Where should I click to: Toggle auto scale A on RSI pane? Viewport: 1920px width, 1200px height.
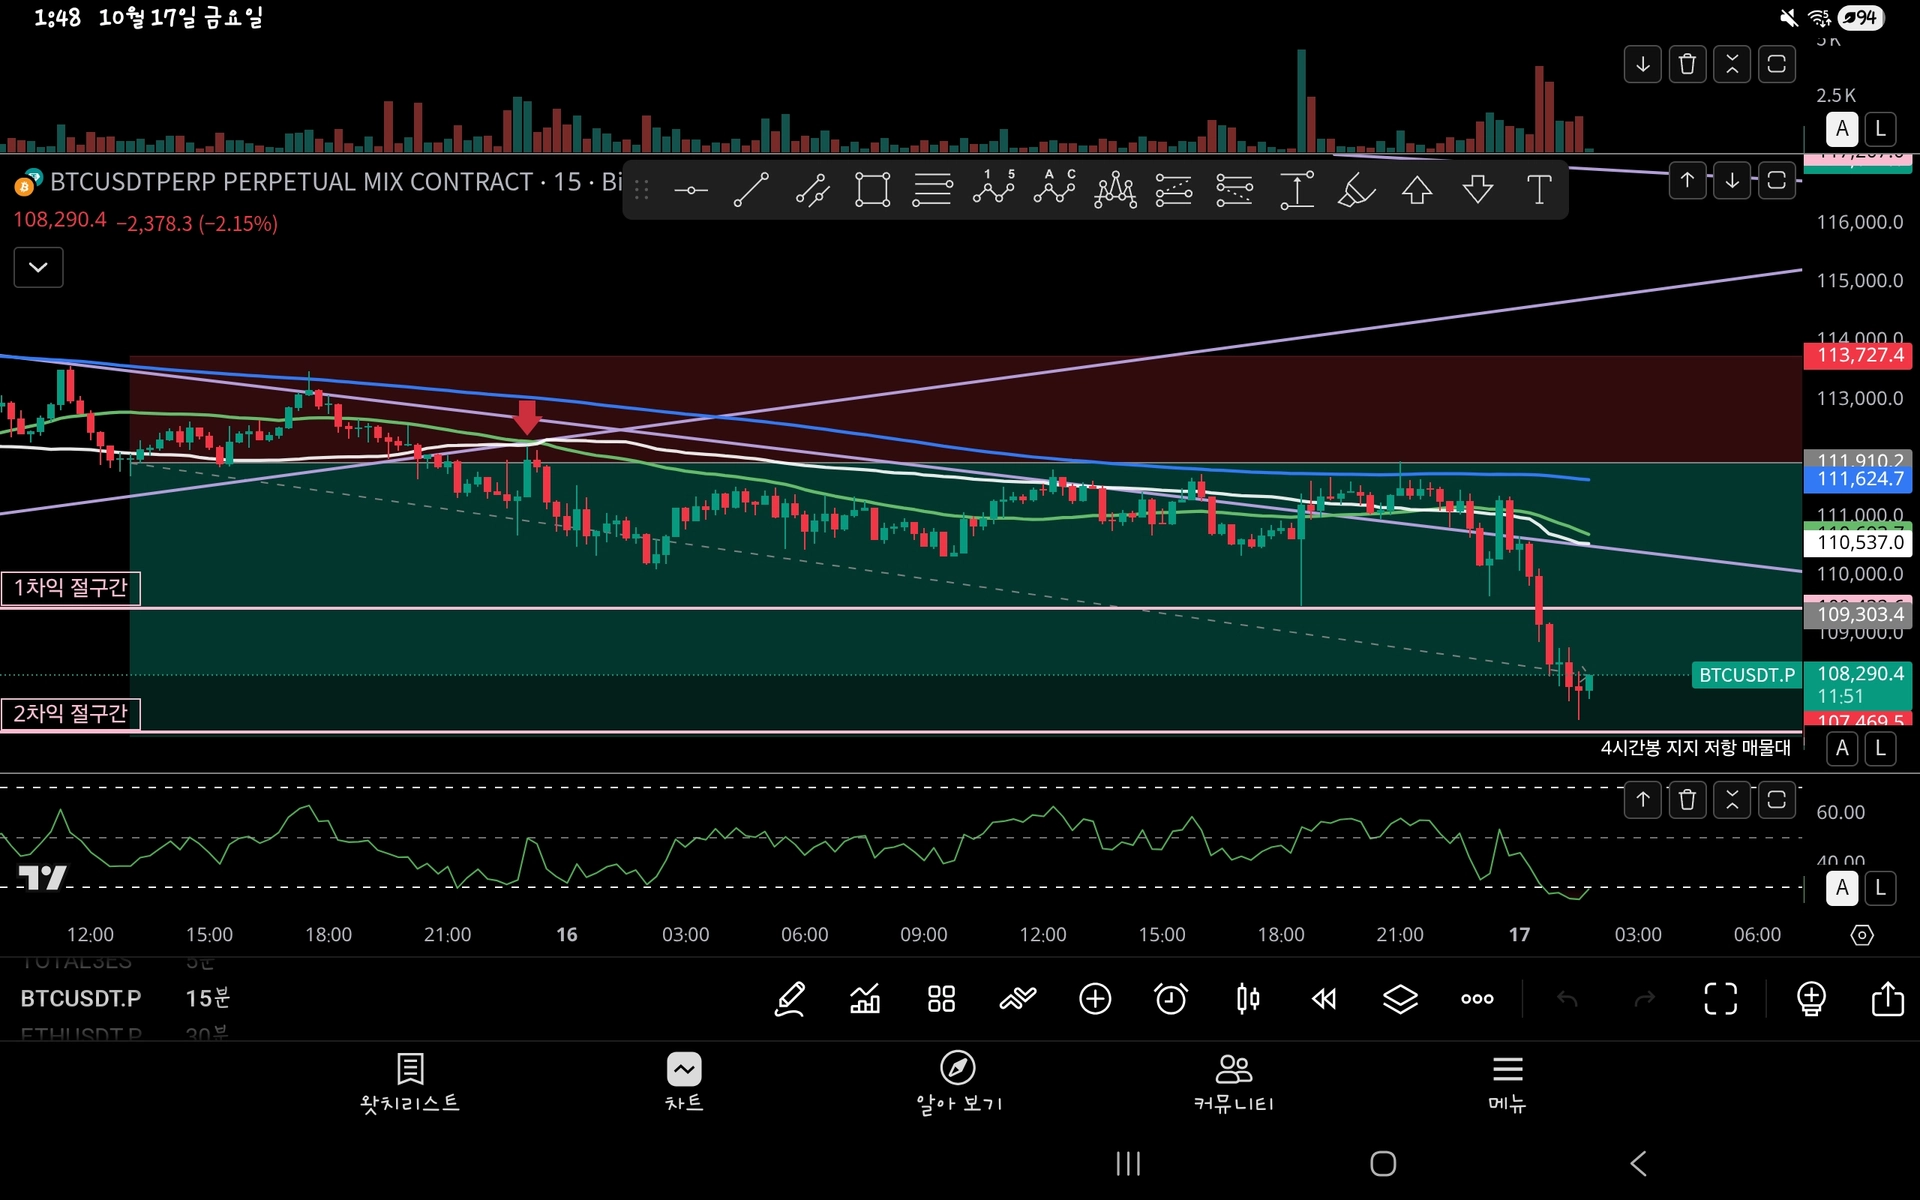click(1842, 888)
